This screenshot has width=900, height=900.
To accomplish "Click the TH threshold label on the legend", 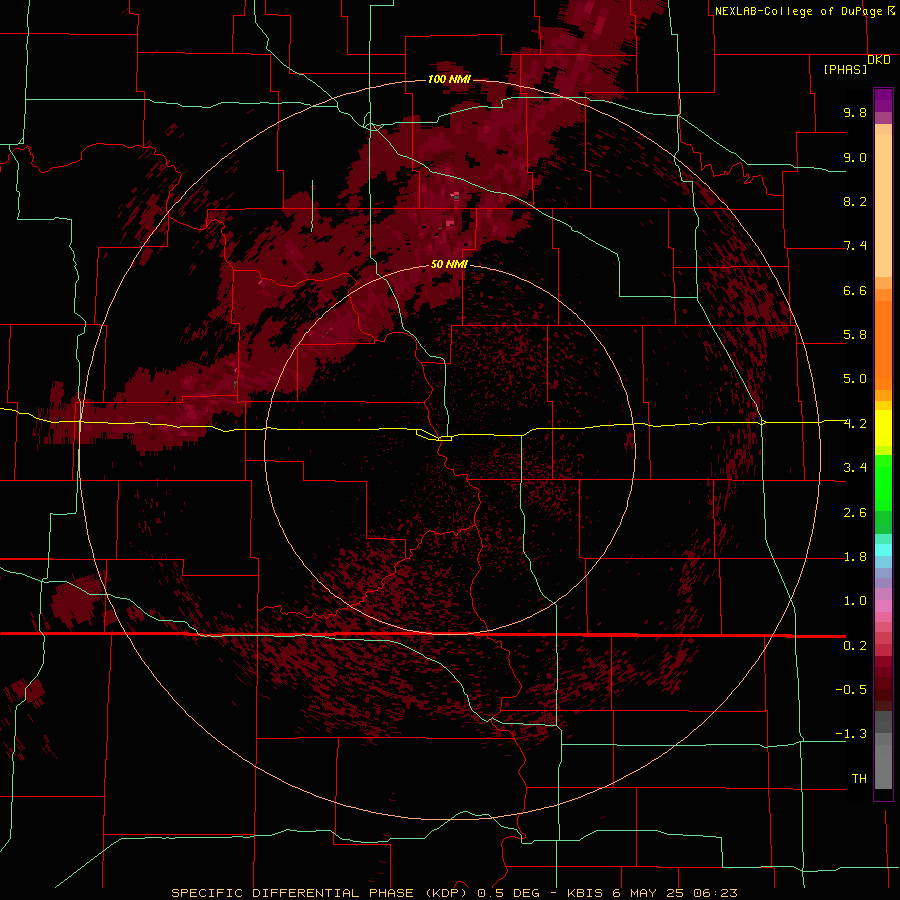I will click(x=859, y=779).
